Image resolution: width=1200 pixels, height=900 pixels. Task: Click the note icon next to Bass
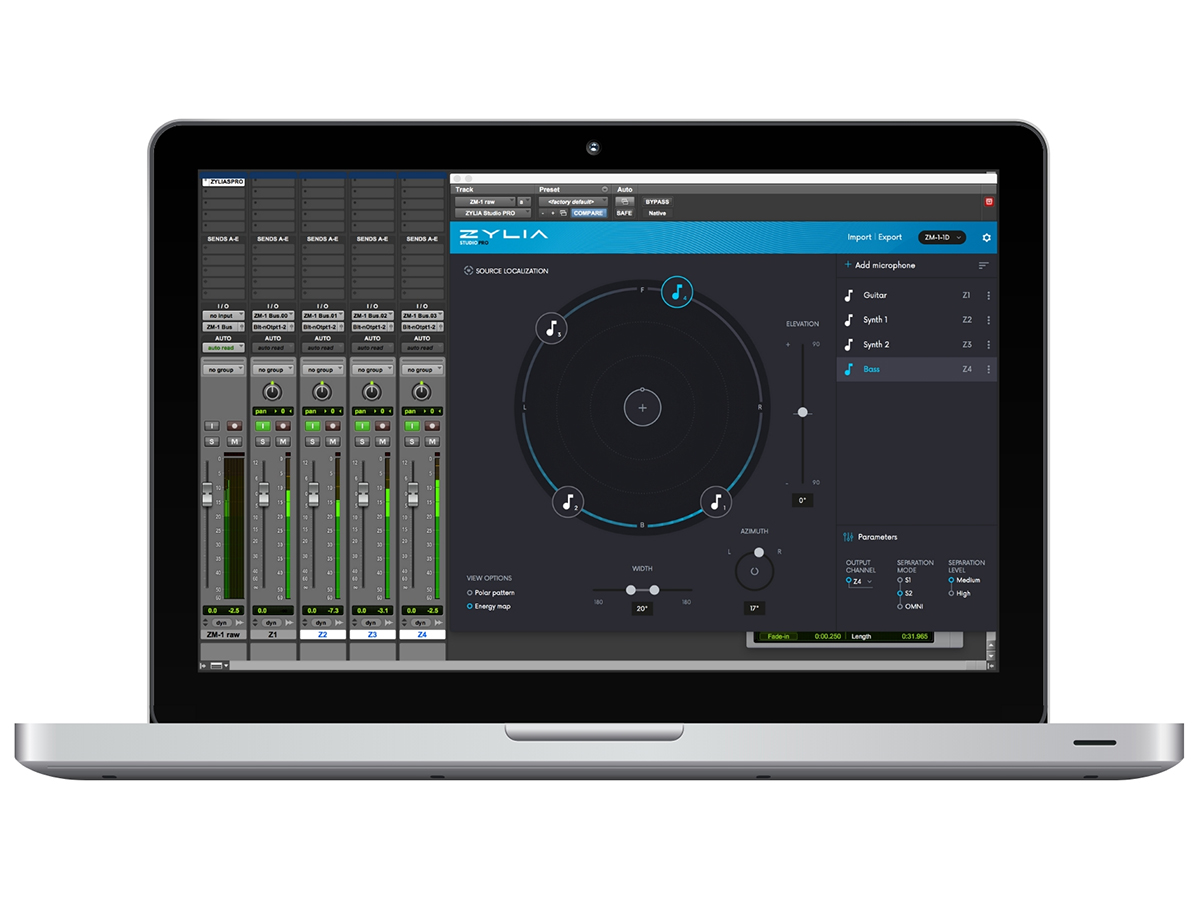(x=848, y=368)
